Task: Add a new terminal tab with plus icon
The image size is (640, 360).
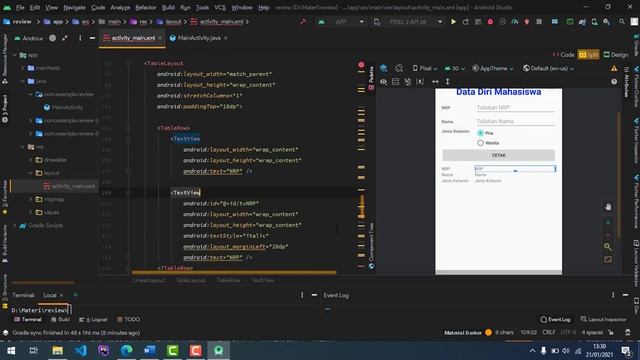Action: point(75,295)
